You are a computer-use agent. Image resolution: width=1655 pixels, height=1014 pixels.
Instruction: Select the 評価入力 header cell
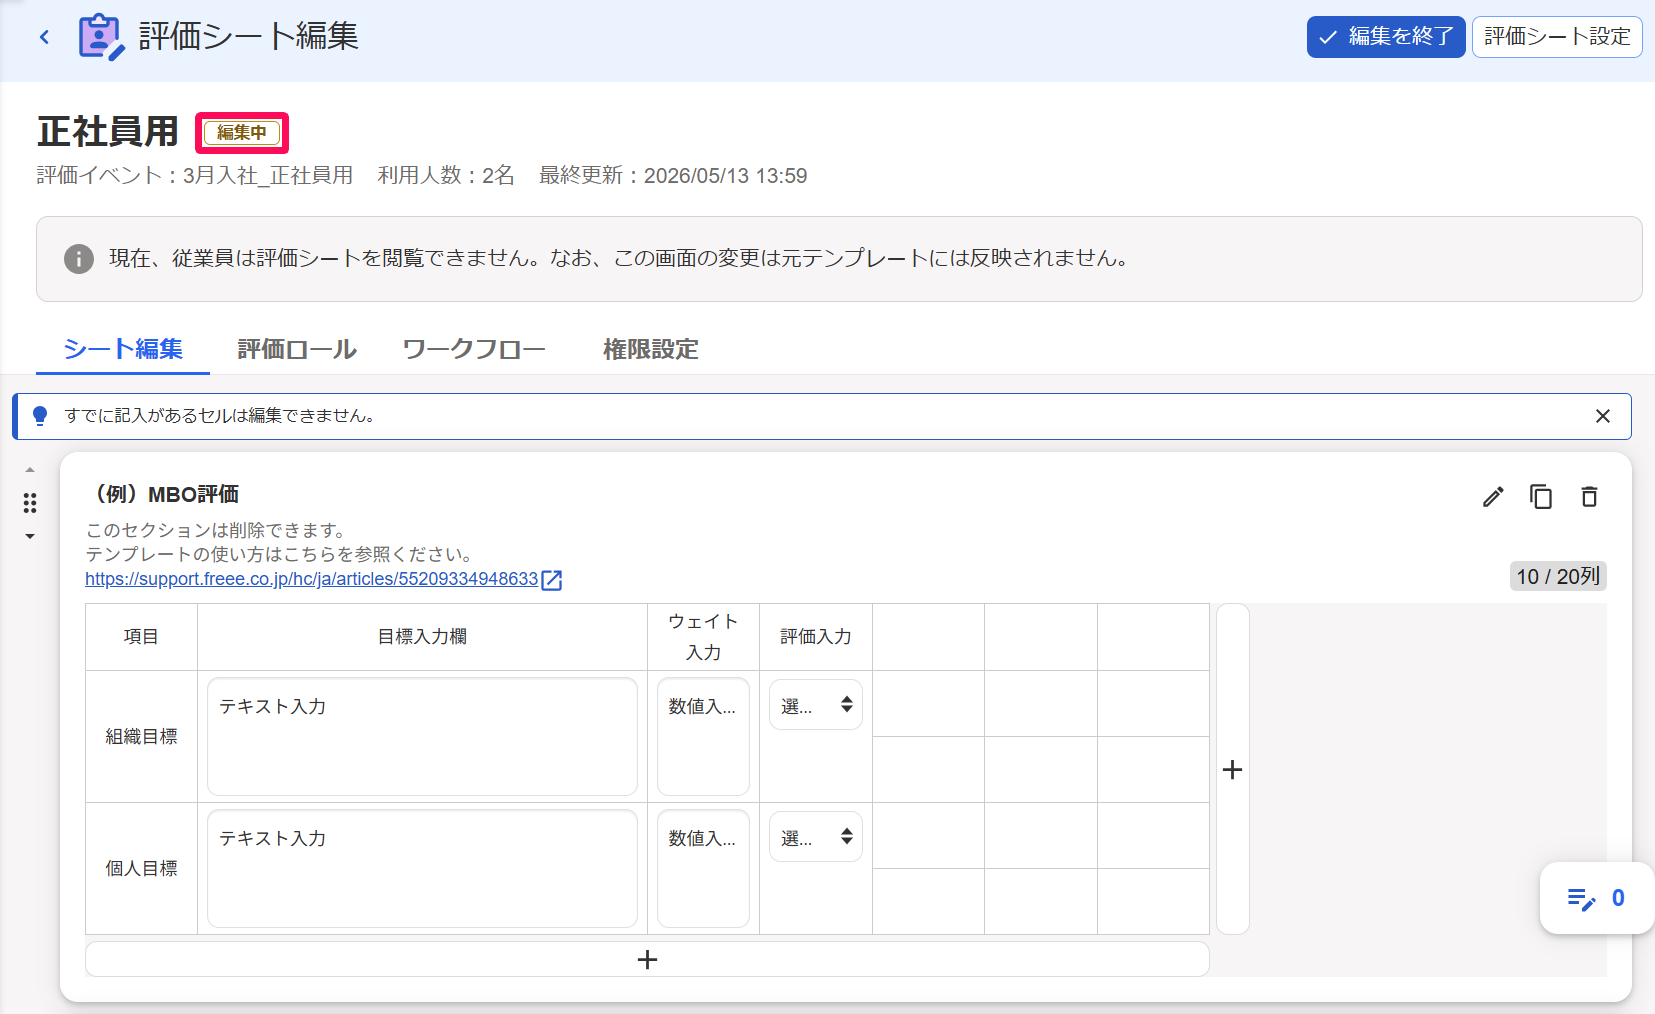tap(816, 637)
